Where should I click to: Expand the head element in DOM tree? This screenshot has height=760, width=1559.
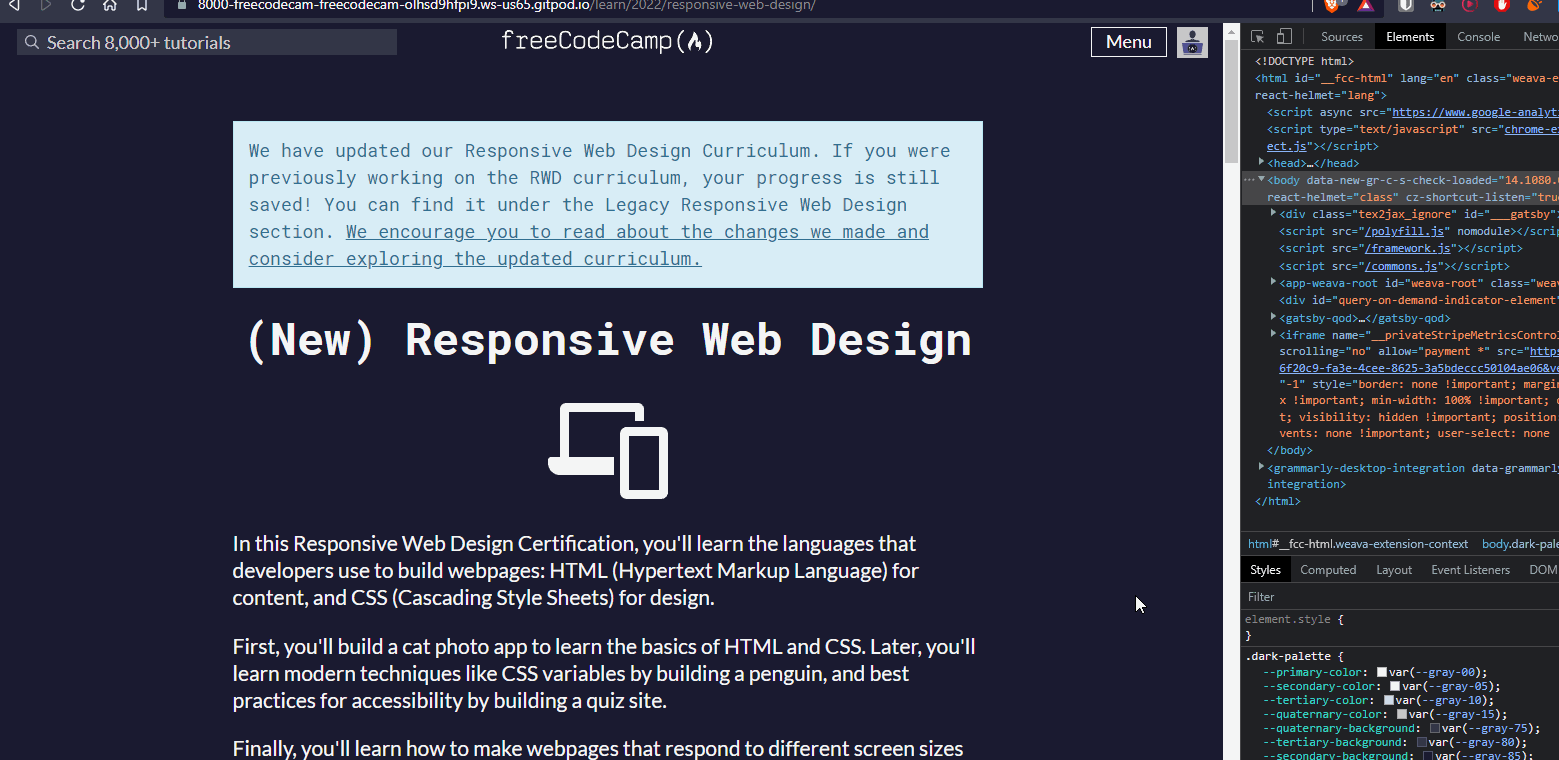[1262, 162]
